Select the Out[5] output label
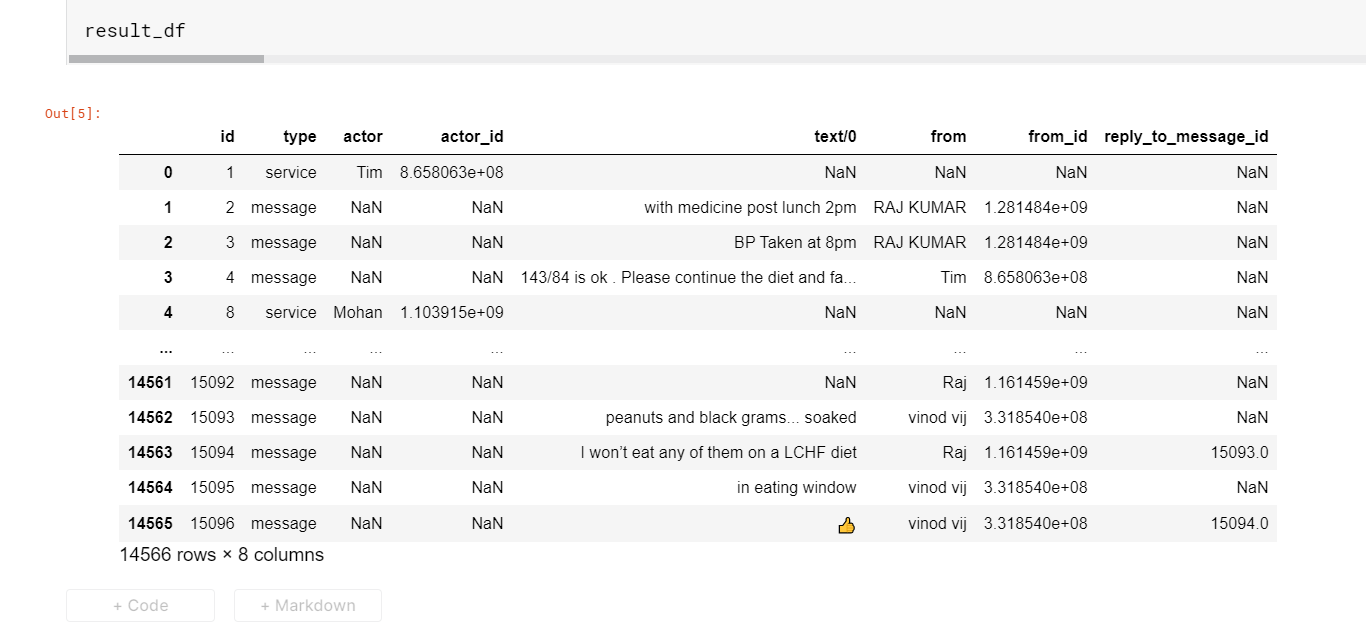Screen dimensions: 1368x629 pos(73,113)
